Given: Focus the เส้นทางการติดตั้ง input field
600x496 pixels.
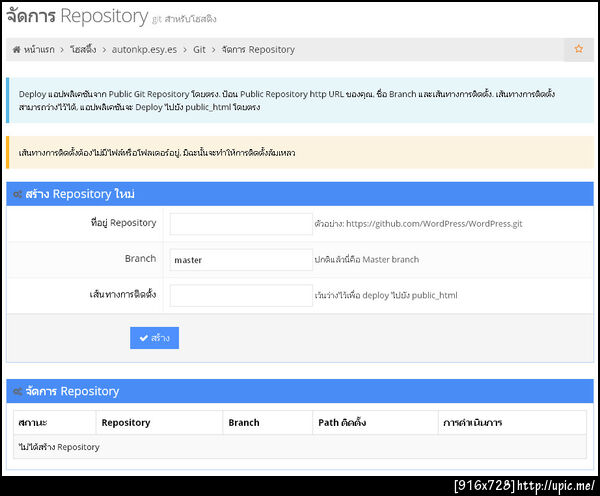Looking at the screenshot, I should pos(241,295).
